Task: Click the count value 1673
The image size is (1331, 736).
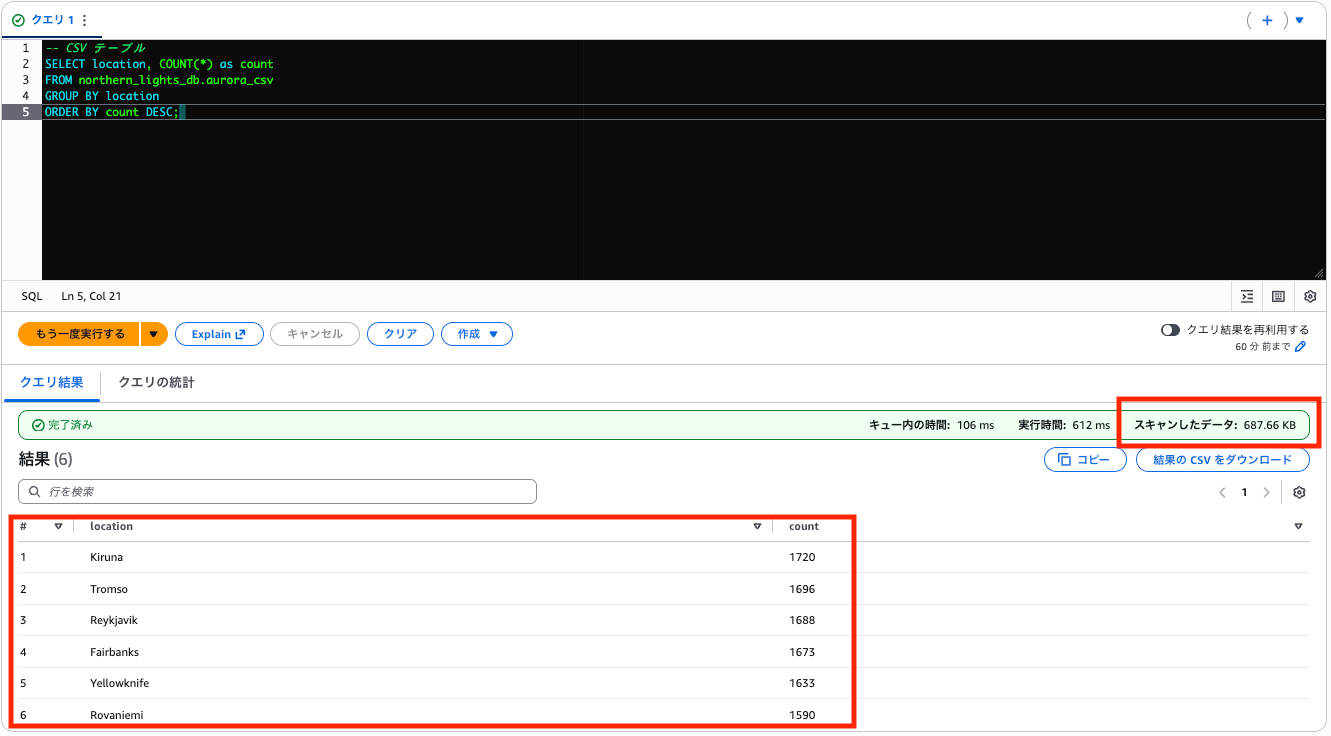Action: 802,652
